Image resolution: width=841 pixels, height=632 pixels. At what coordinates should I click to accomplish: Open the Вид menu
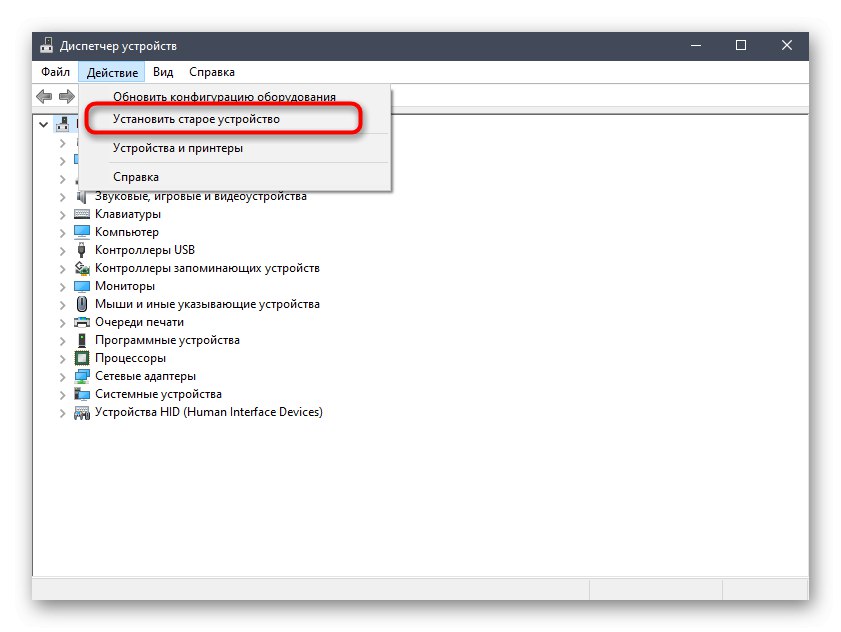tap(163, 72)
